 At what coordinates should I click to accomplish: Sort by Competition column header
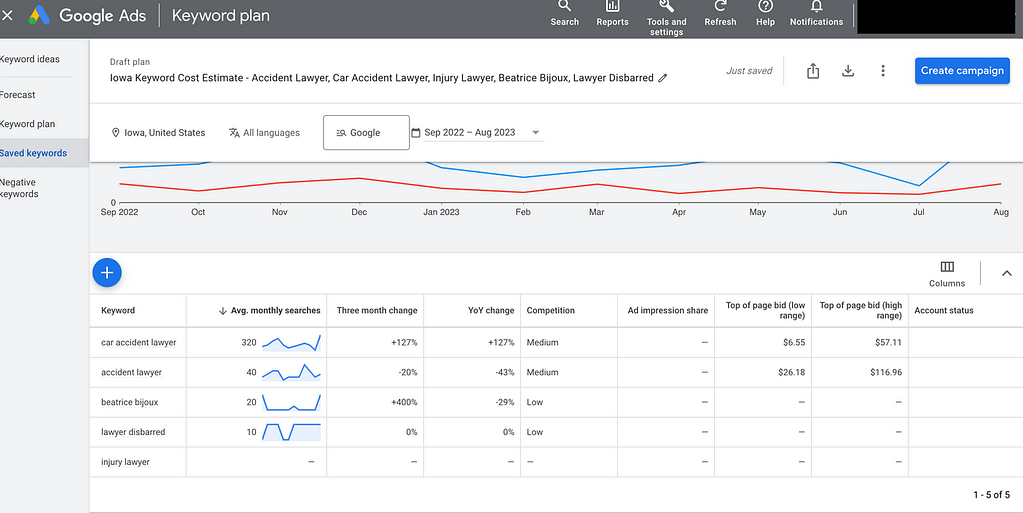pyautogui.click(x=551, y=311)
